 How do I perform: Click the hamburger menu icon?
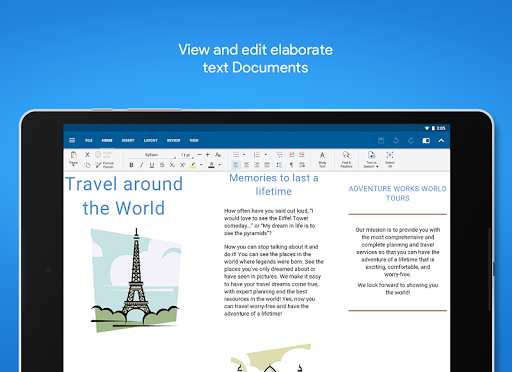tap(72, 140)
